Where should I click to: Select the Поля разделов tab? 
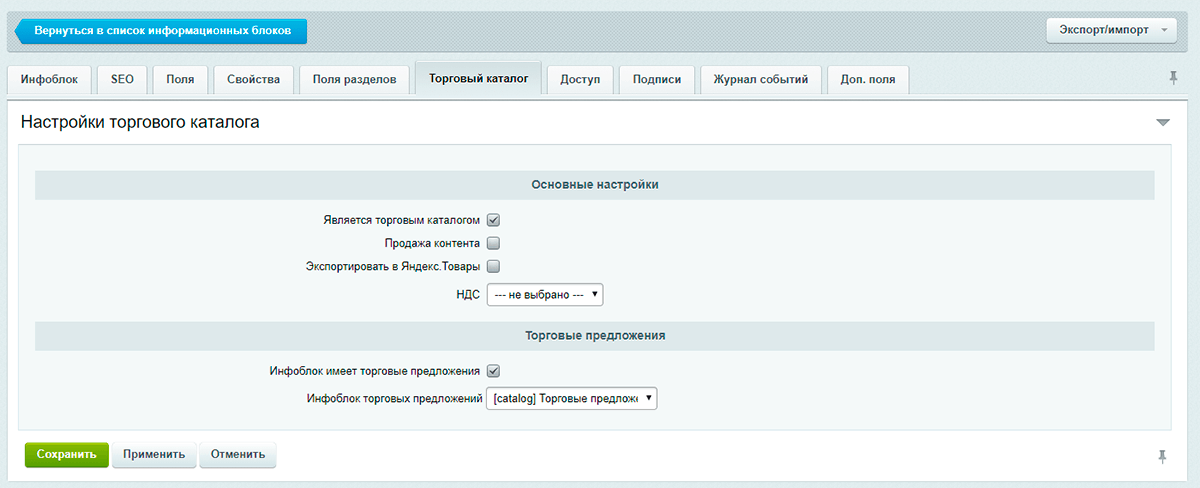[354, 79]
